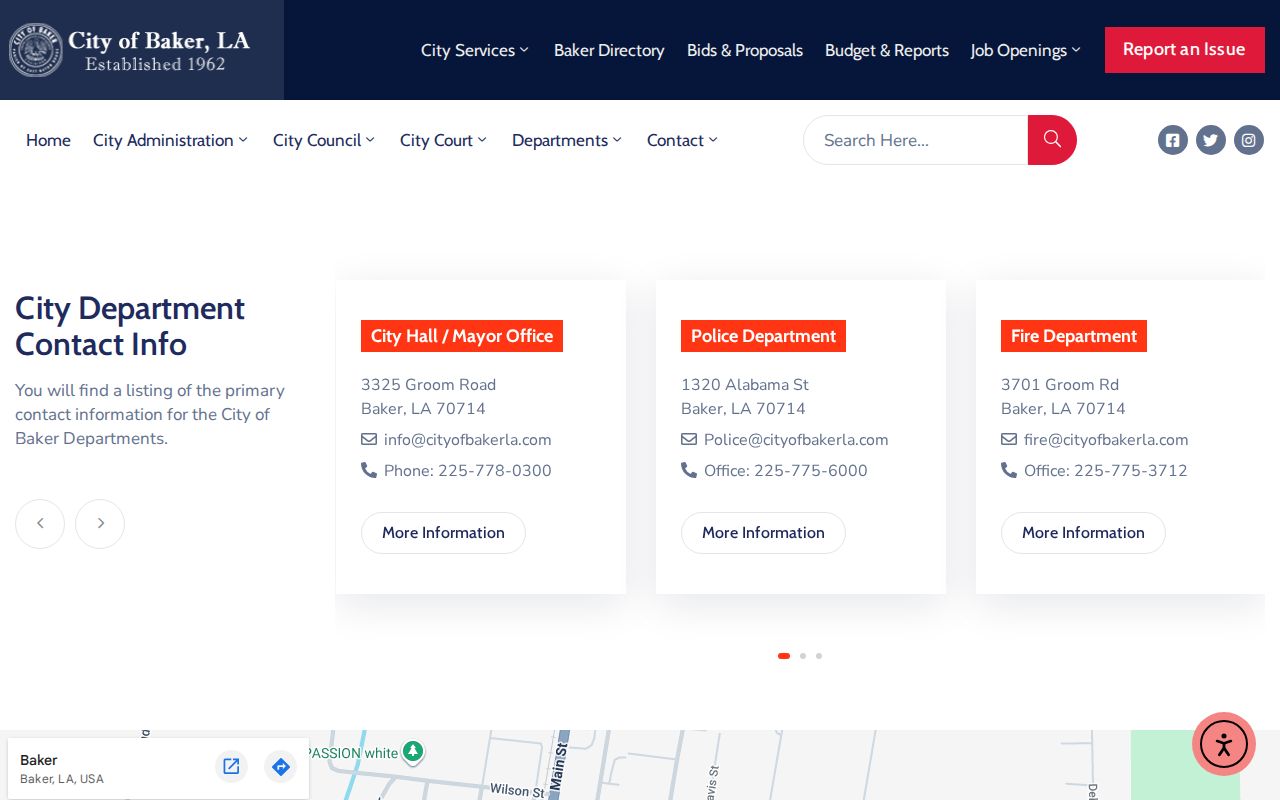
Task: Click the Fire Department label
Action: coord(1074,336)
